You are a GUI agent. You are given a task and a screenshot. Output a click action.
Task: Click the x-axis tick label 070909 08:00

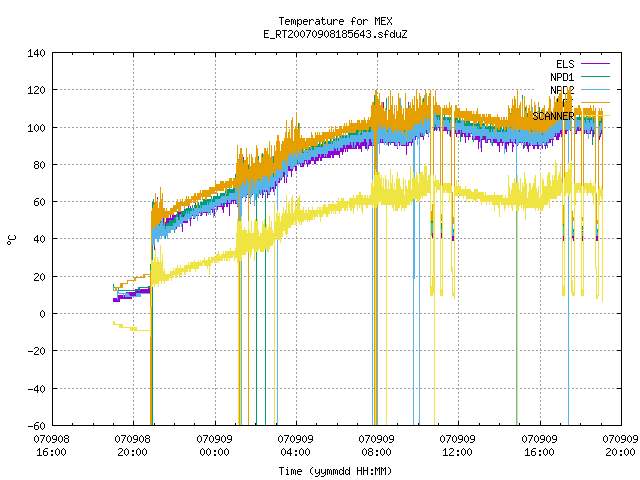[376, 445]
